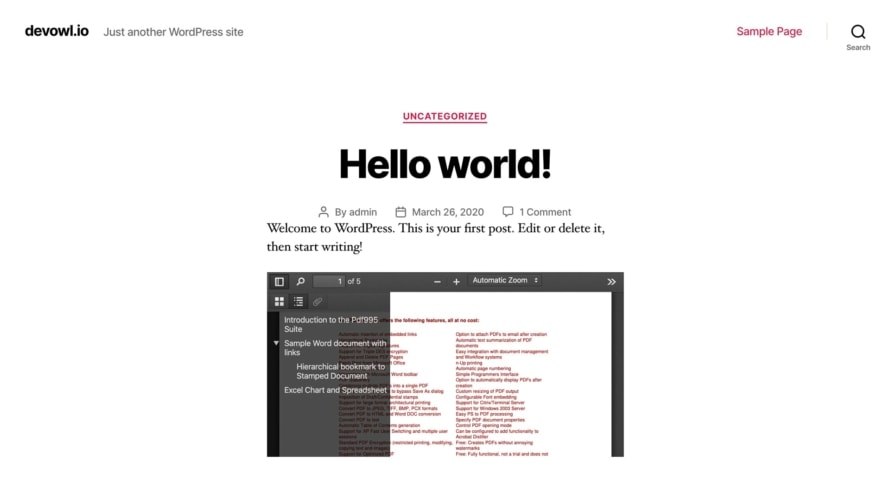Viewport: 890px width, 493px height.
Task: Show PDF attachments view
Action: 317,301
